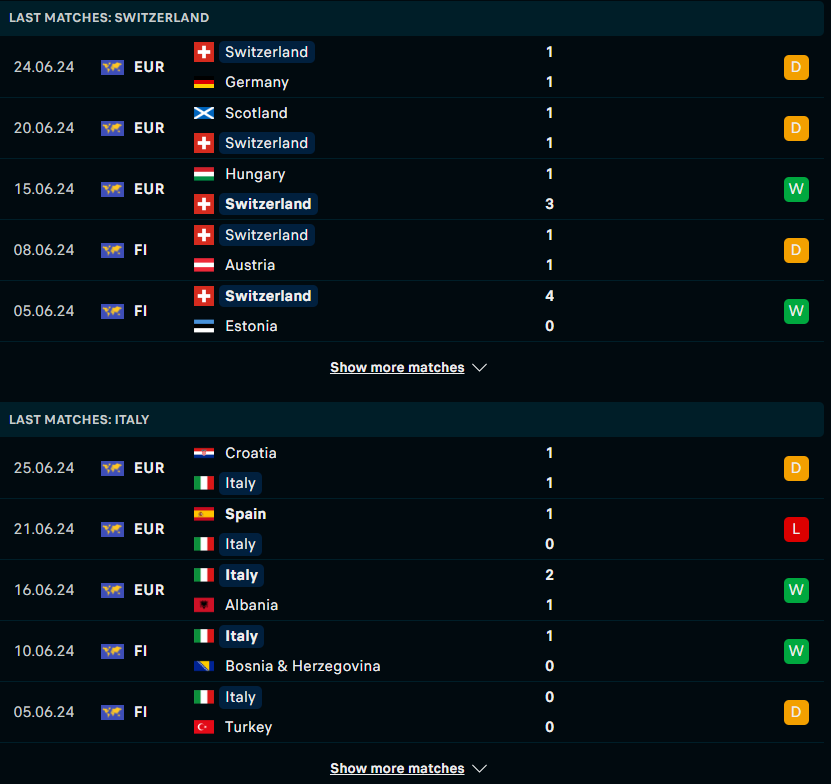Click the loss badge for Spain vs Italy

coord(796,529)
